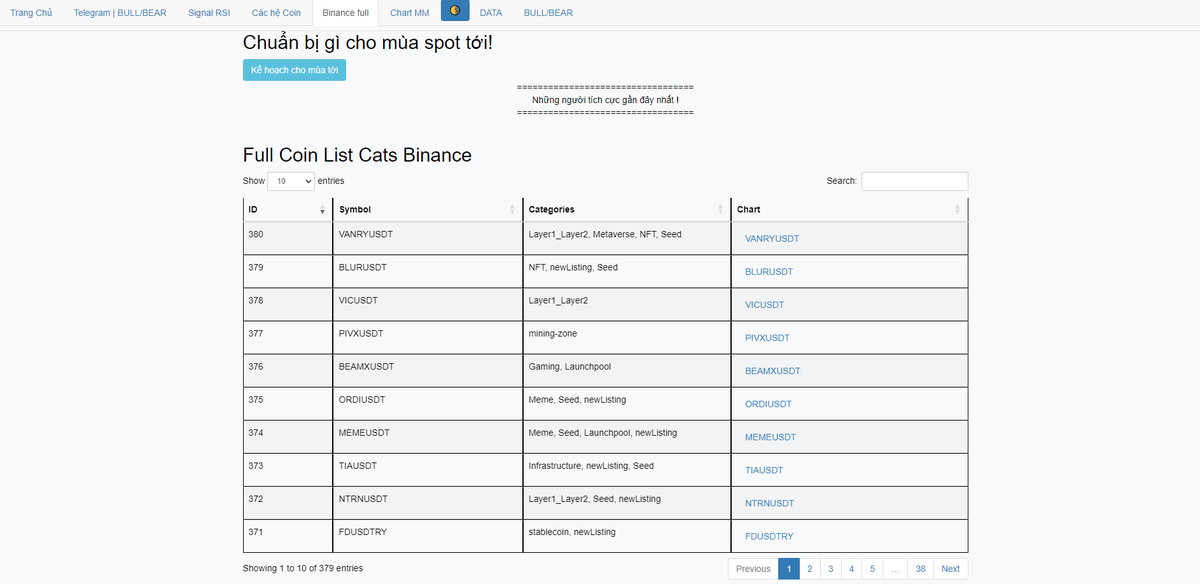
Task: Go to pagination page 5
Action: coord(873,569)
